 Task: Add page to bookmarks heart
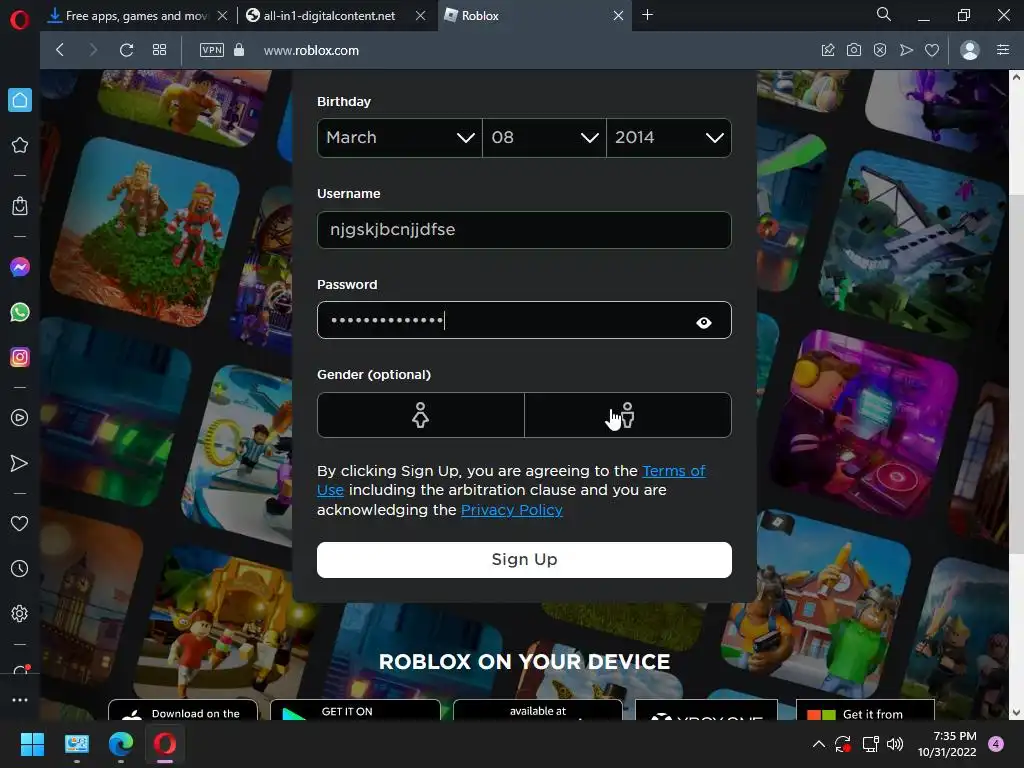932,50
